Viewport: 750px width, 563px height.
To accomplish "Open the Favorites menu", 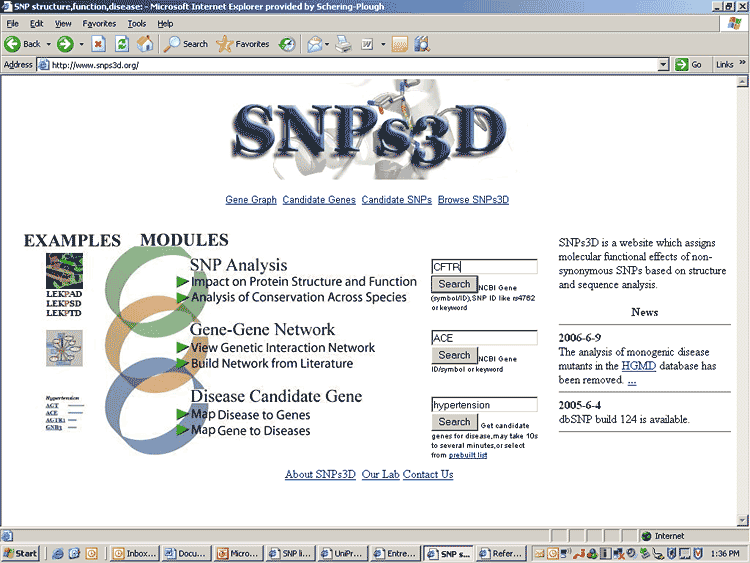I will click(x=99, y=23).
